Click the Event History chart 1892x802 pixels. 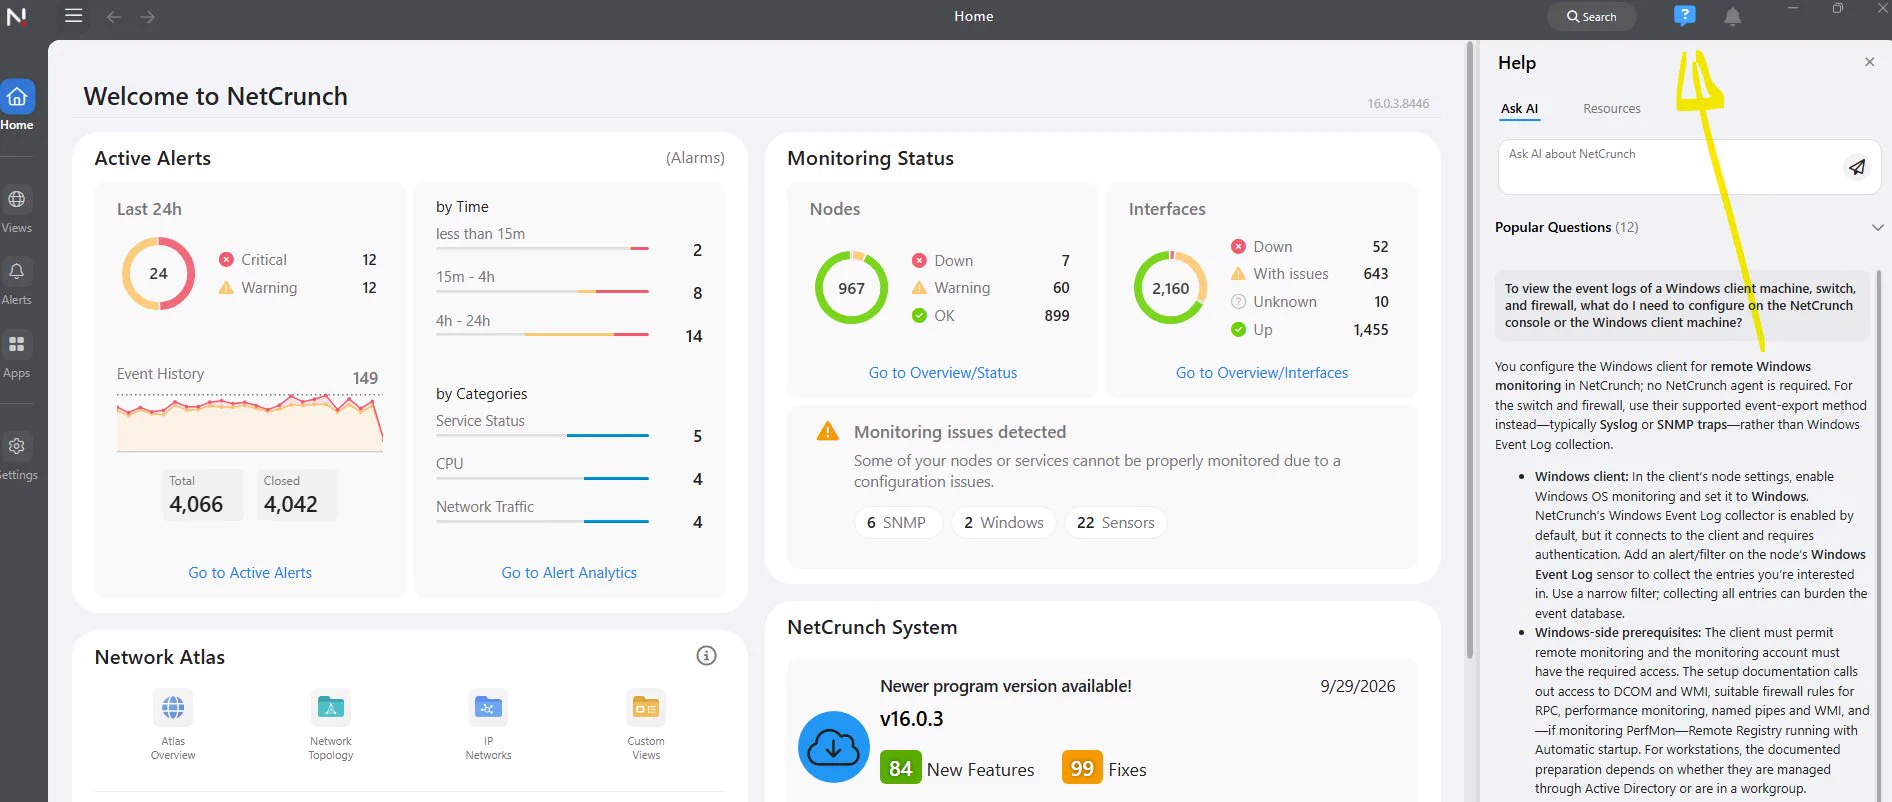[250, 422]
